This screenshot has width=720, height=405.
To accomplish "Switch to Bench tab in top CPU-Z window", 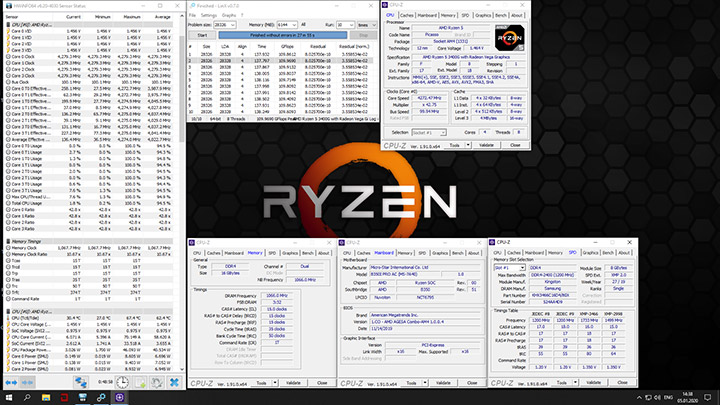I will [x=501, y=15].
